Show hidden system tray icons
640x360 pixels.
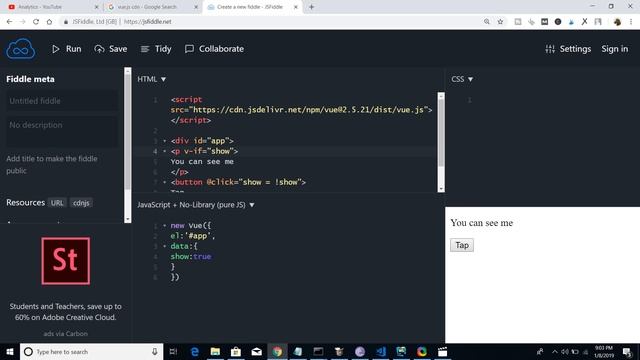coord(554,351)
